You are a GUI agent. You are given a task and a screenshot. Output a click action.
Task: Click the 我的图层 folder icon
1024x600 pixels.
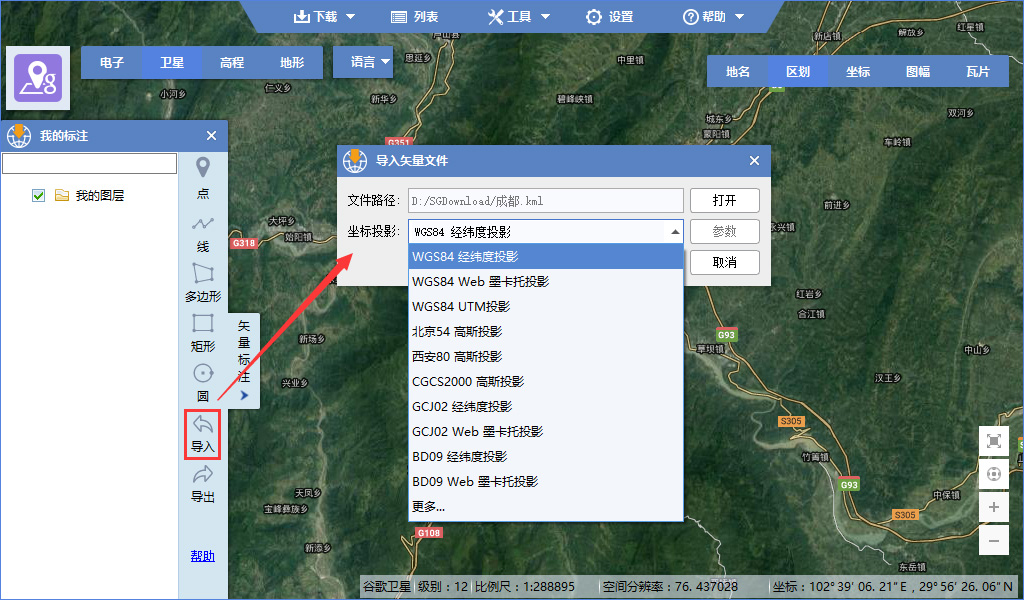(62, 195)
